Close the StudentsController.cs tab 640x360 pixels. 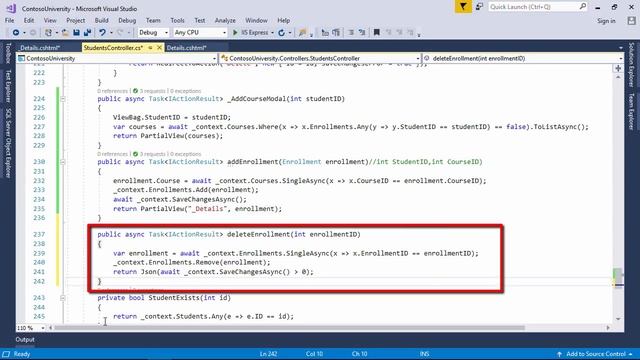[160, 48]
